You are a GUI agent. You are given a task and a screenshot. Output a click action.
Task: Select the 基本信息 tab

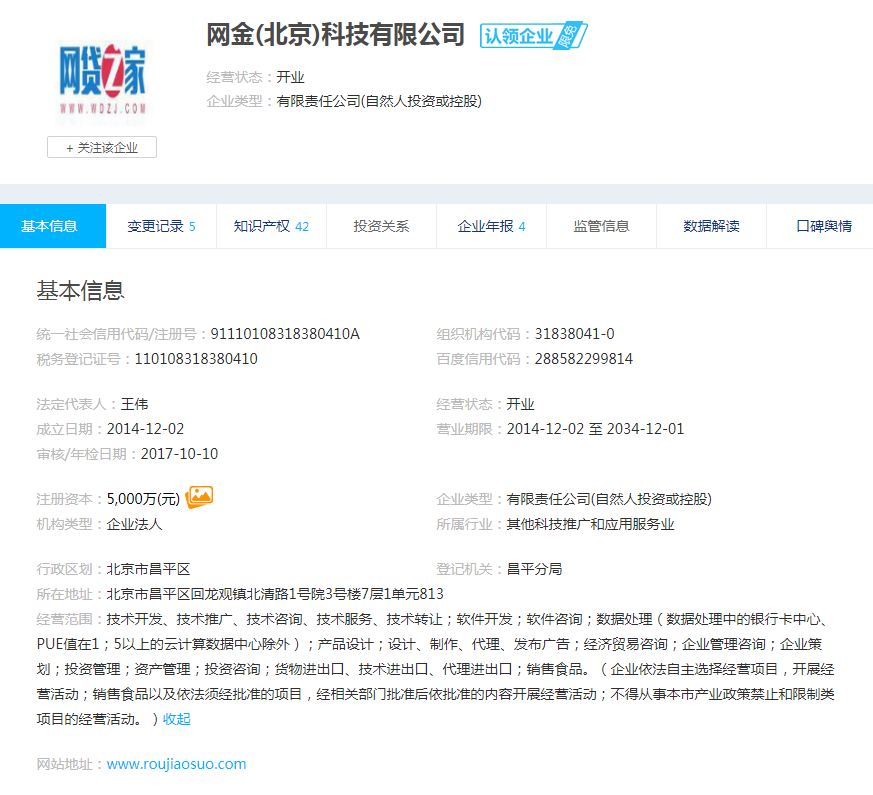[50, 226]
